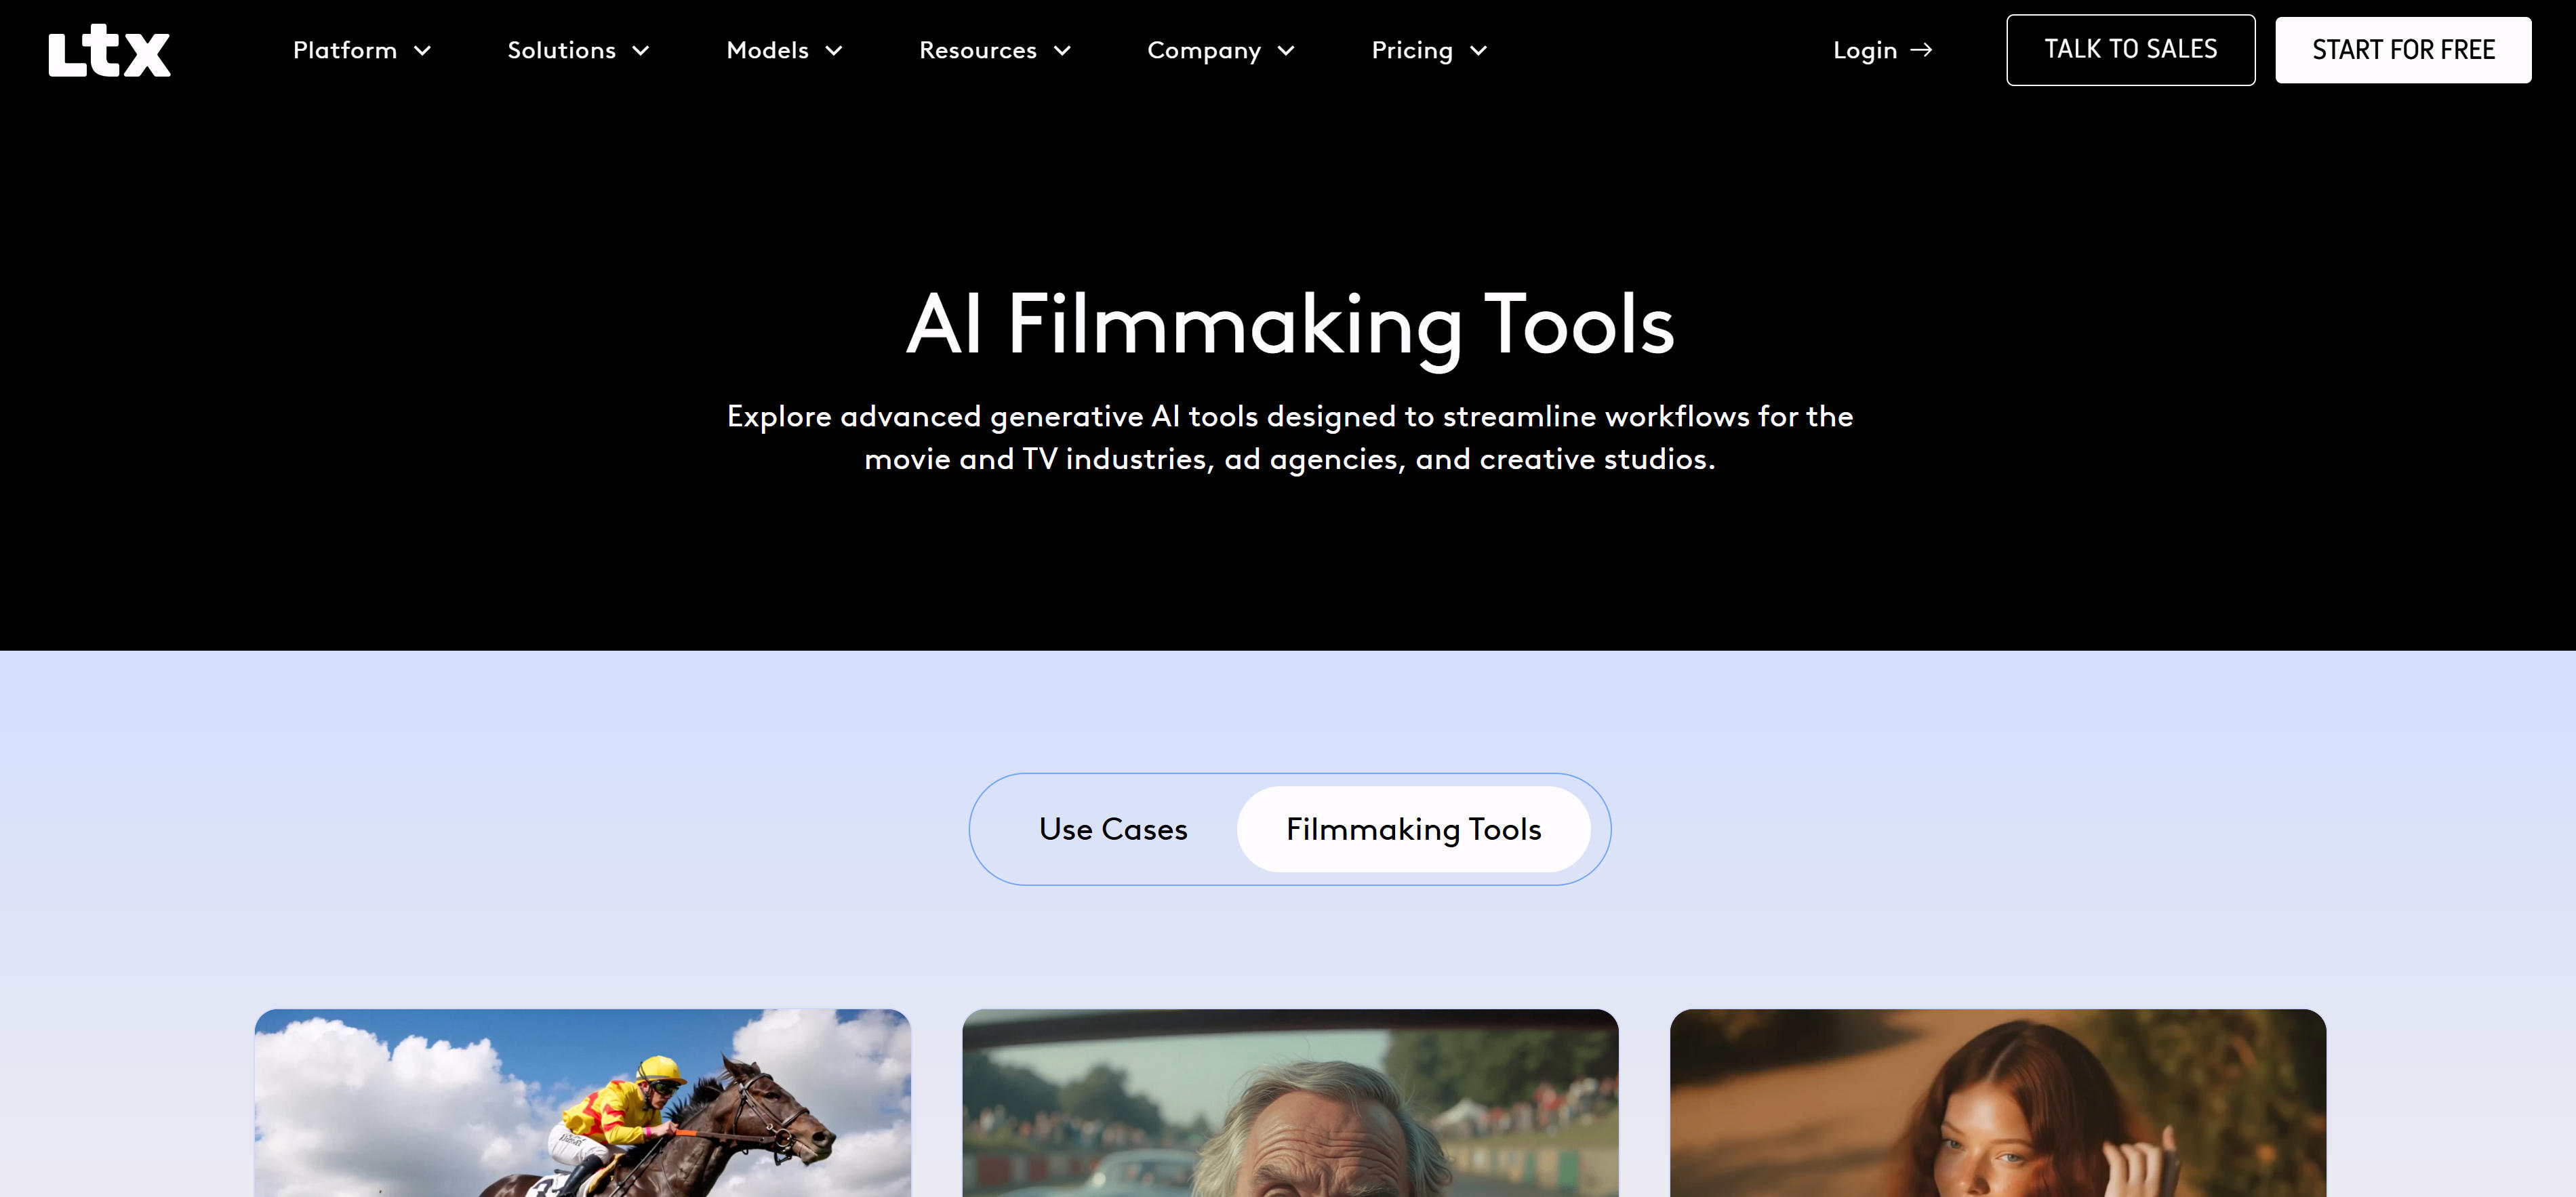2576x1197 pixels.
Task: Expand the Platform dropdown menu
Action: coord(345,50)
